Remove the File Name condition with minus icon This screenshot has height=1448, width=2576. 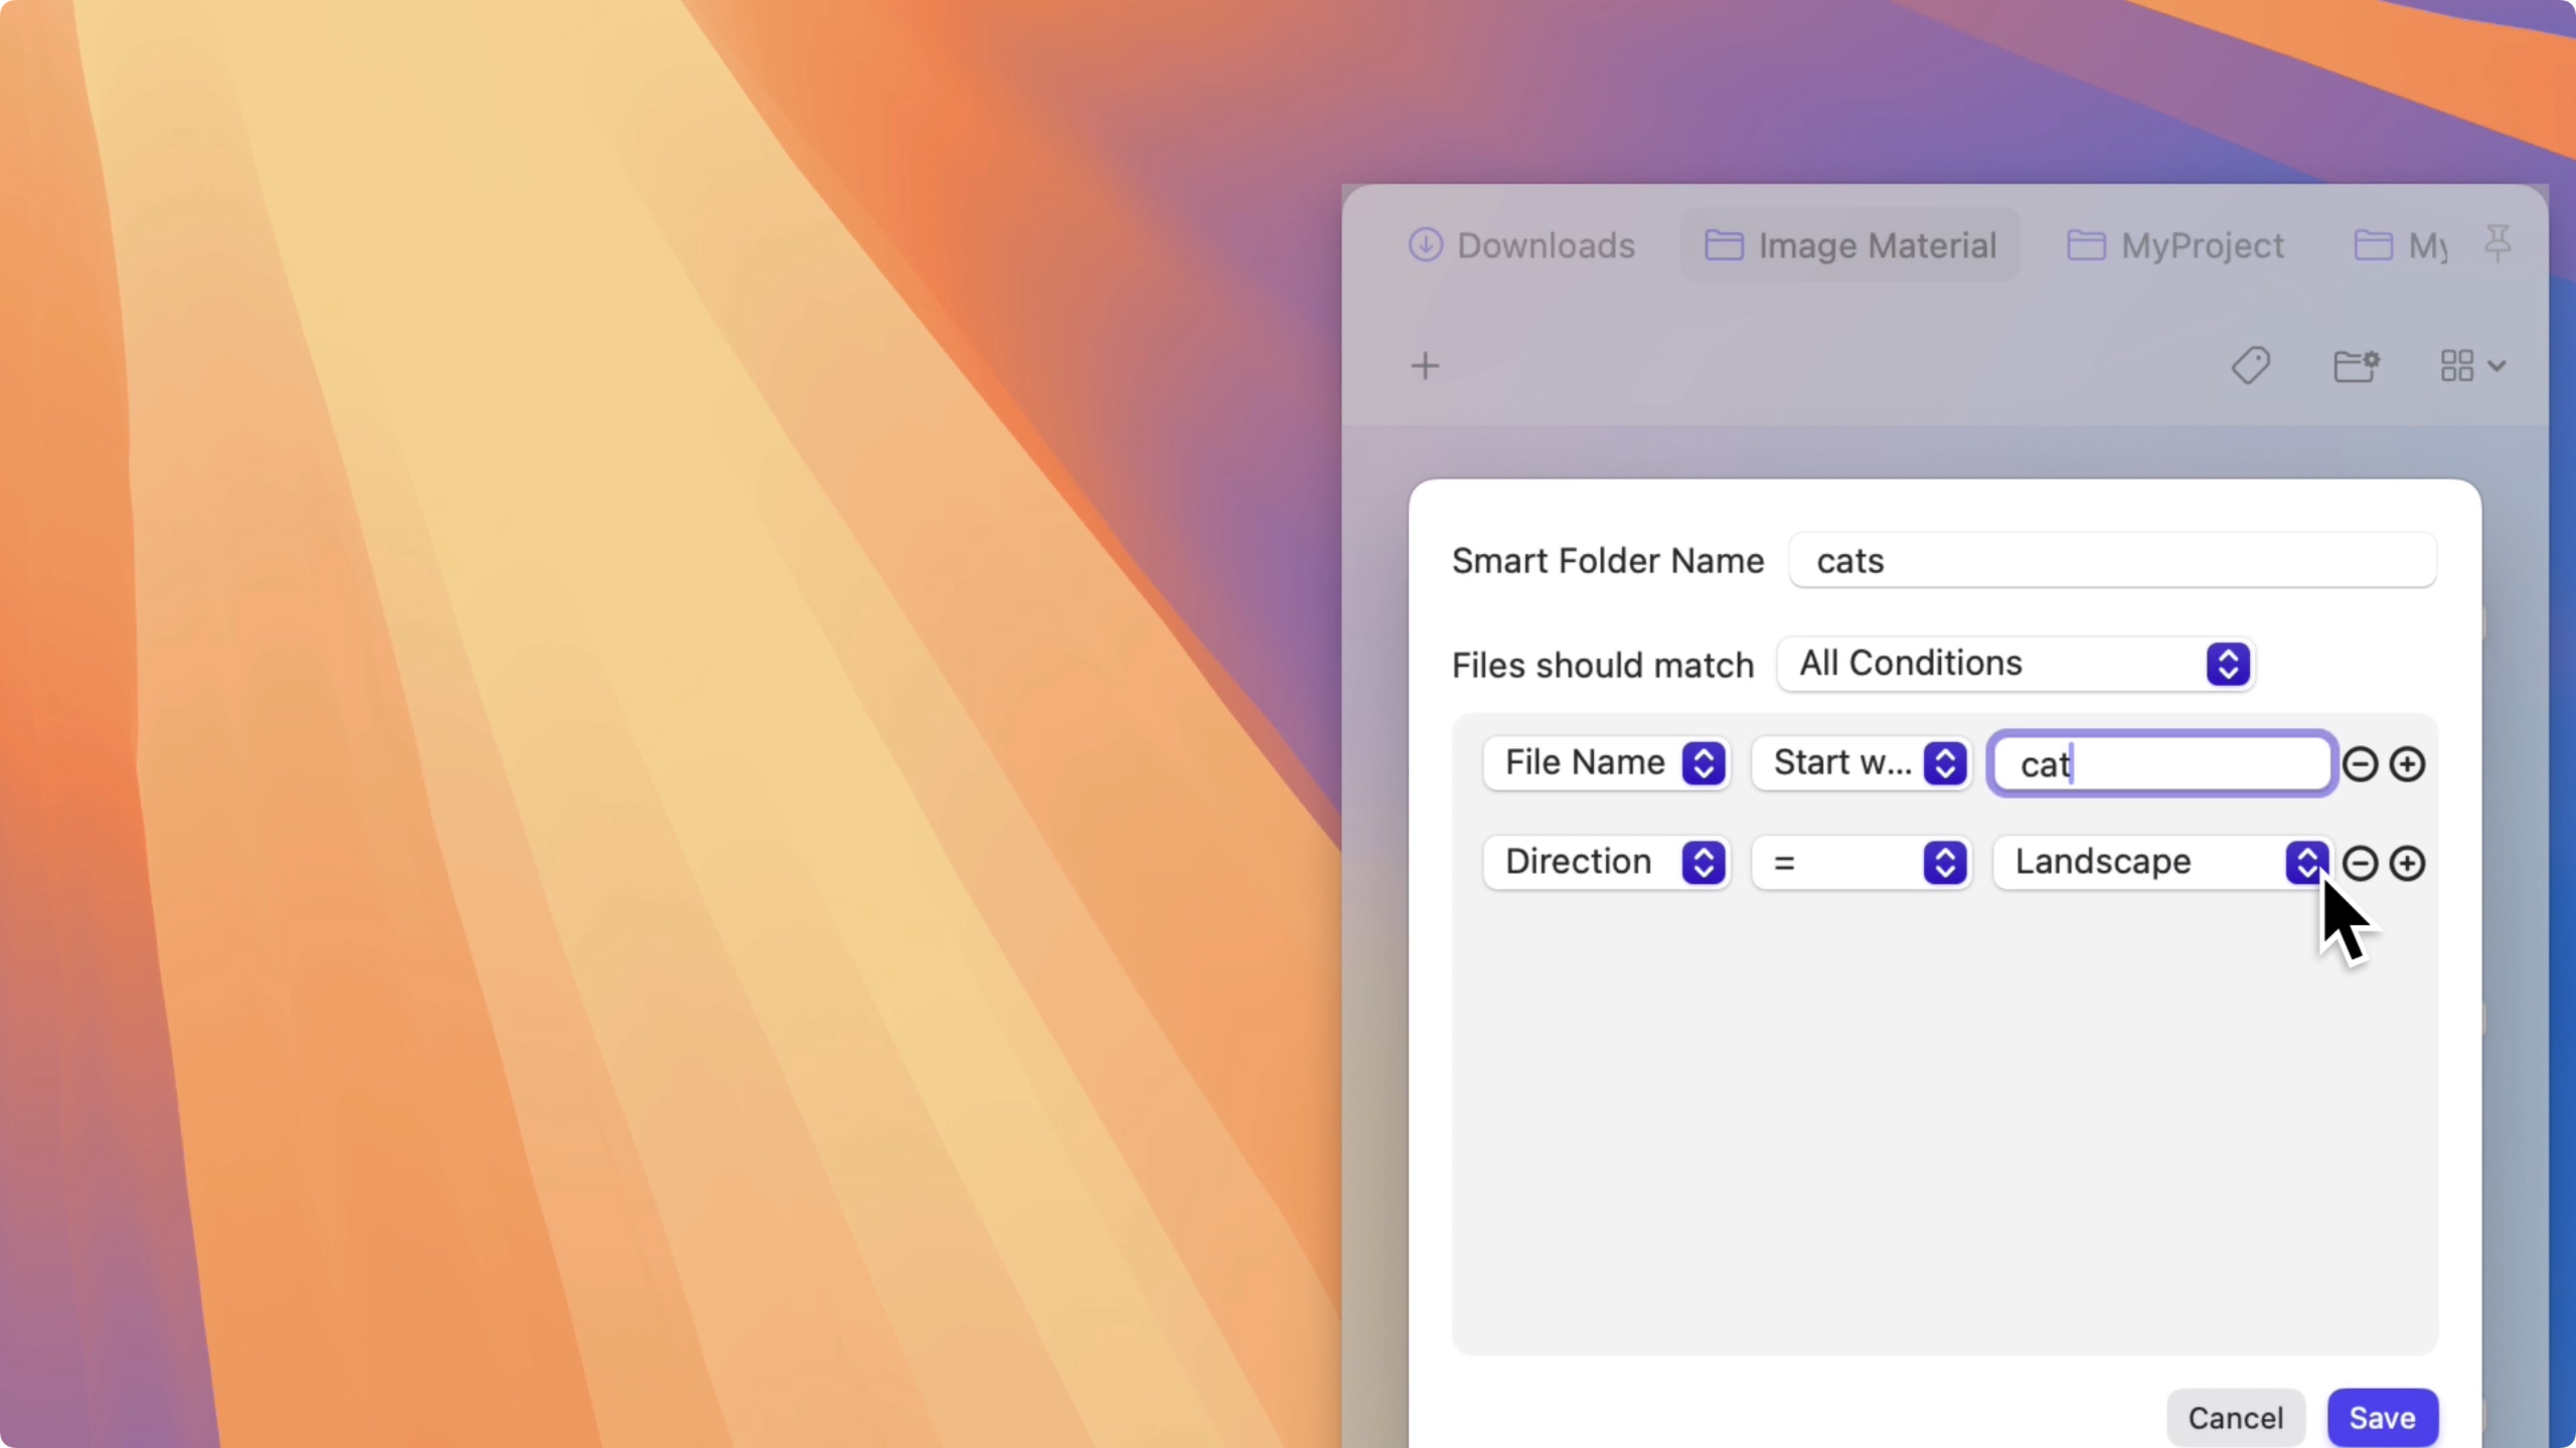pos(2360,763)
